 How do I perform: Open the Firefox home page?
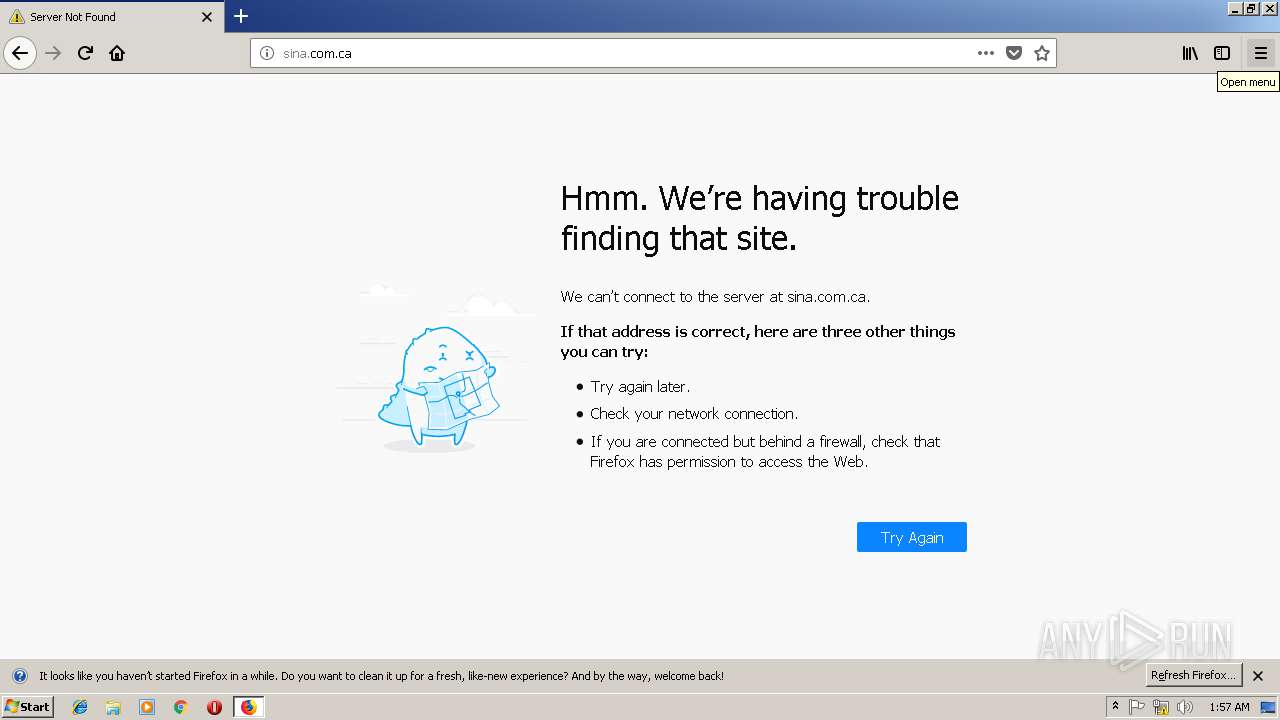point(117,53)
